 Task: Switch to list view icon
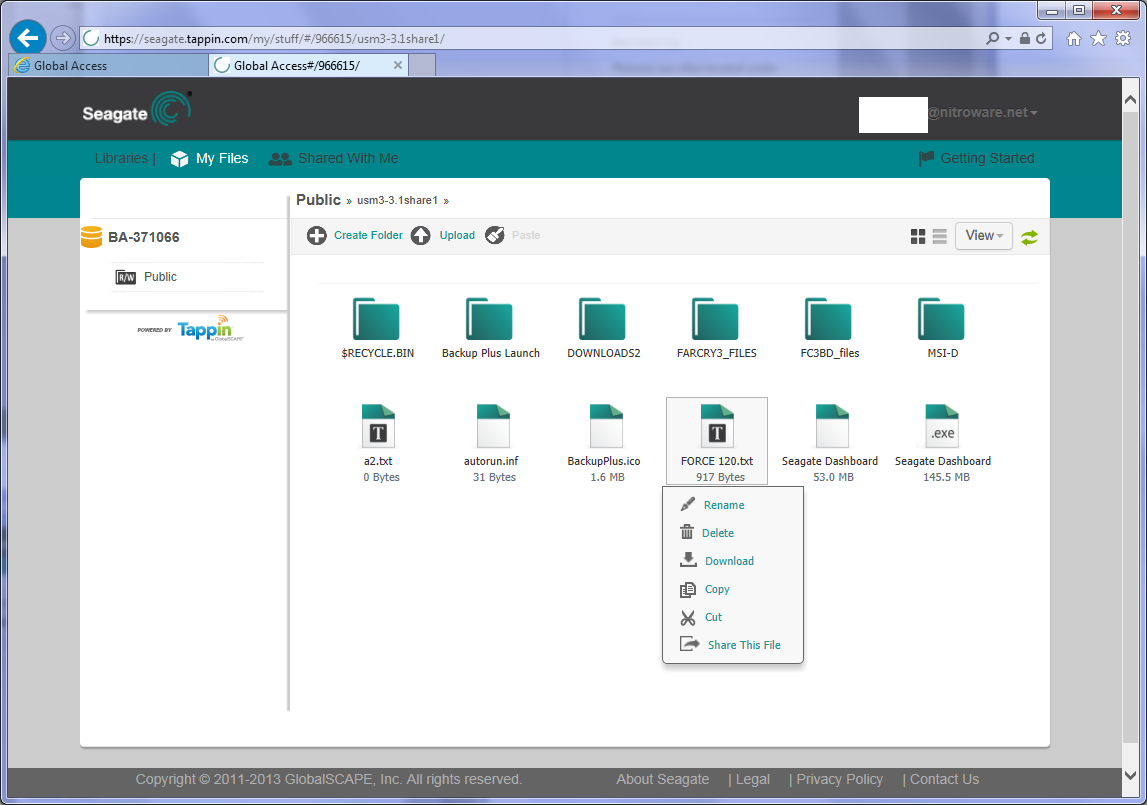click(x=940, y=236)
